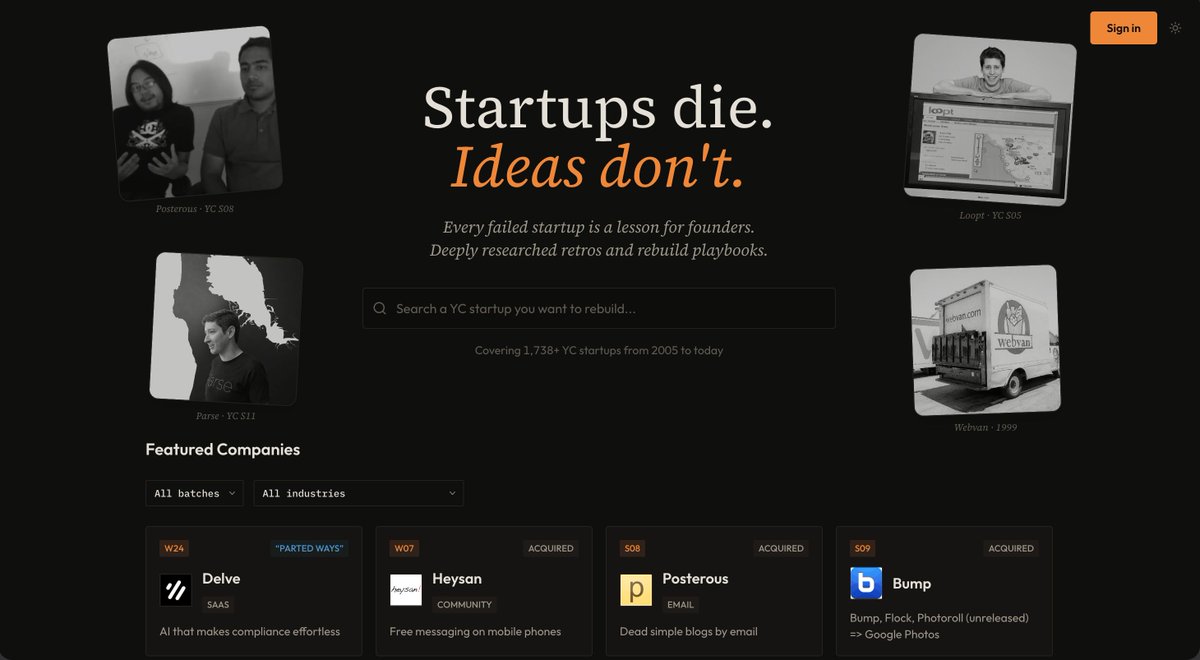Click the Webvan truck photo
The image size is (1200, 660).
coord(985,340)
